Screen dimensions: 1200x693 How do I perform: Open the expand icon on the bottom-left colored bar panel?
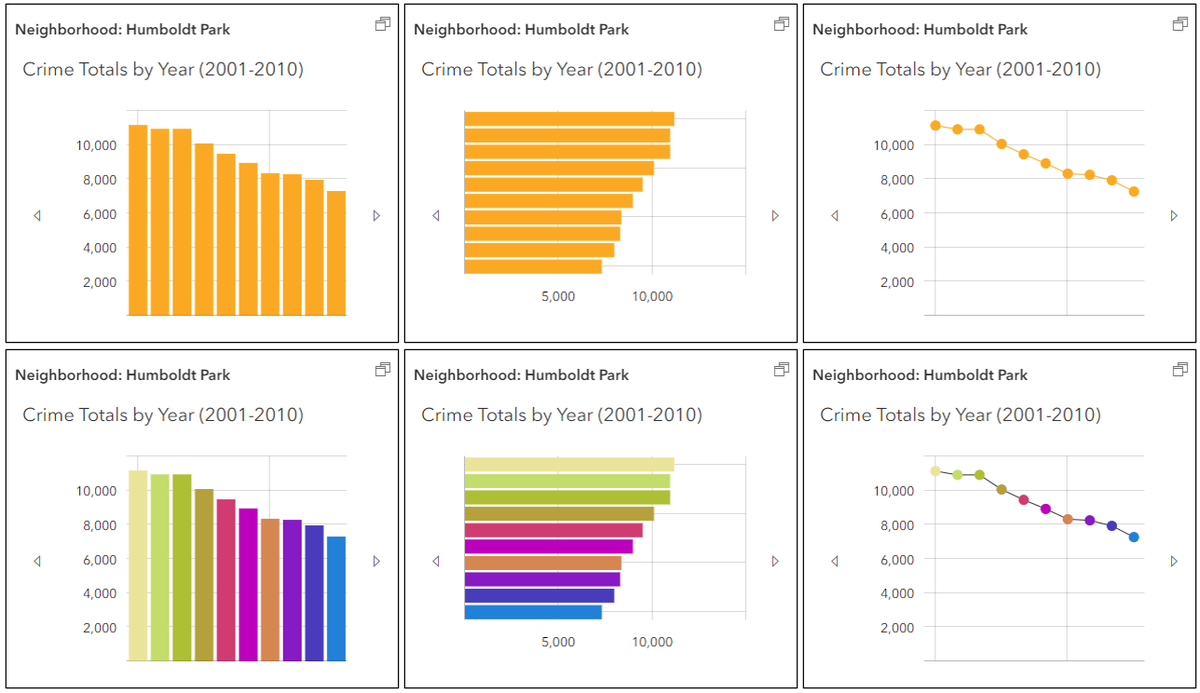tap(382, 369)
